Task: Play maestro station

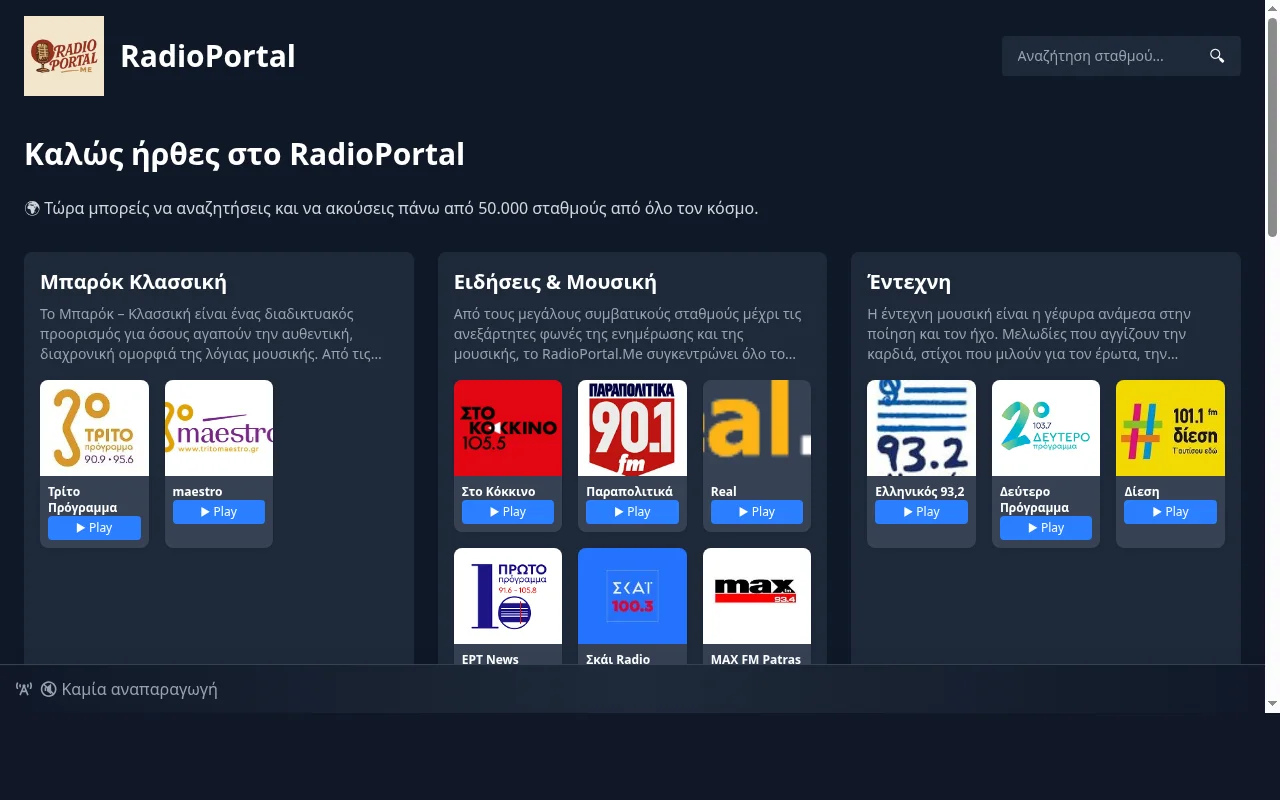Action: [x=219, y=512]
